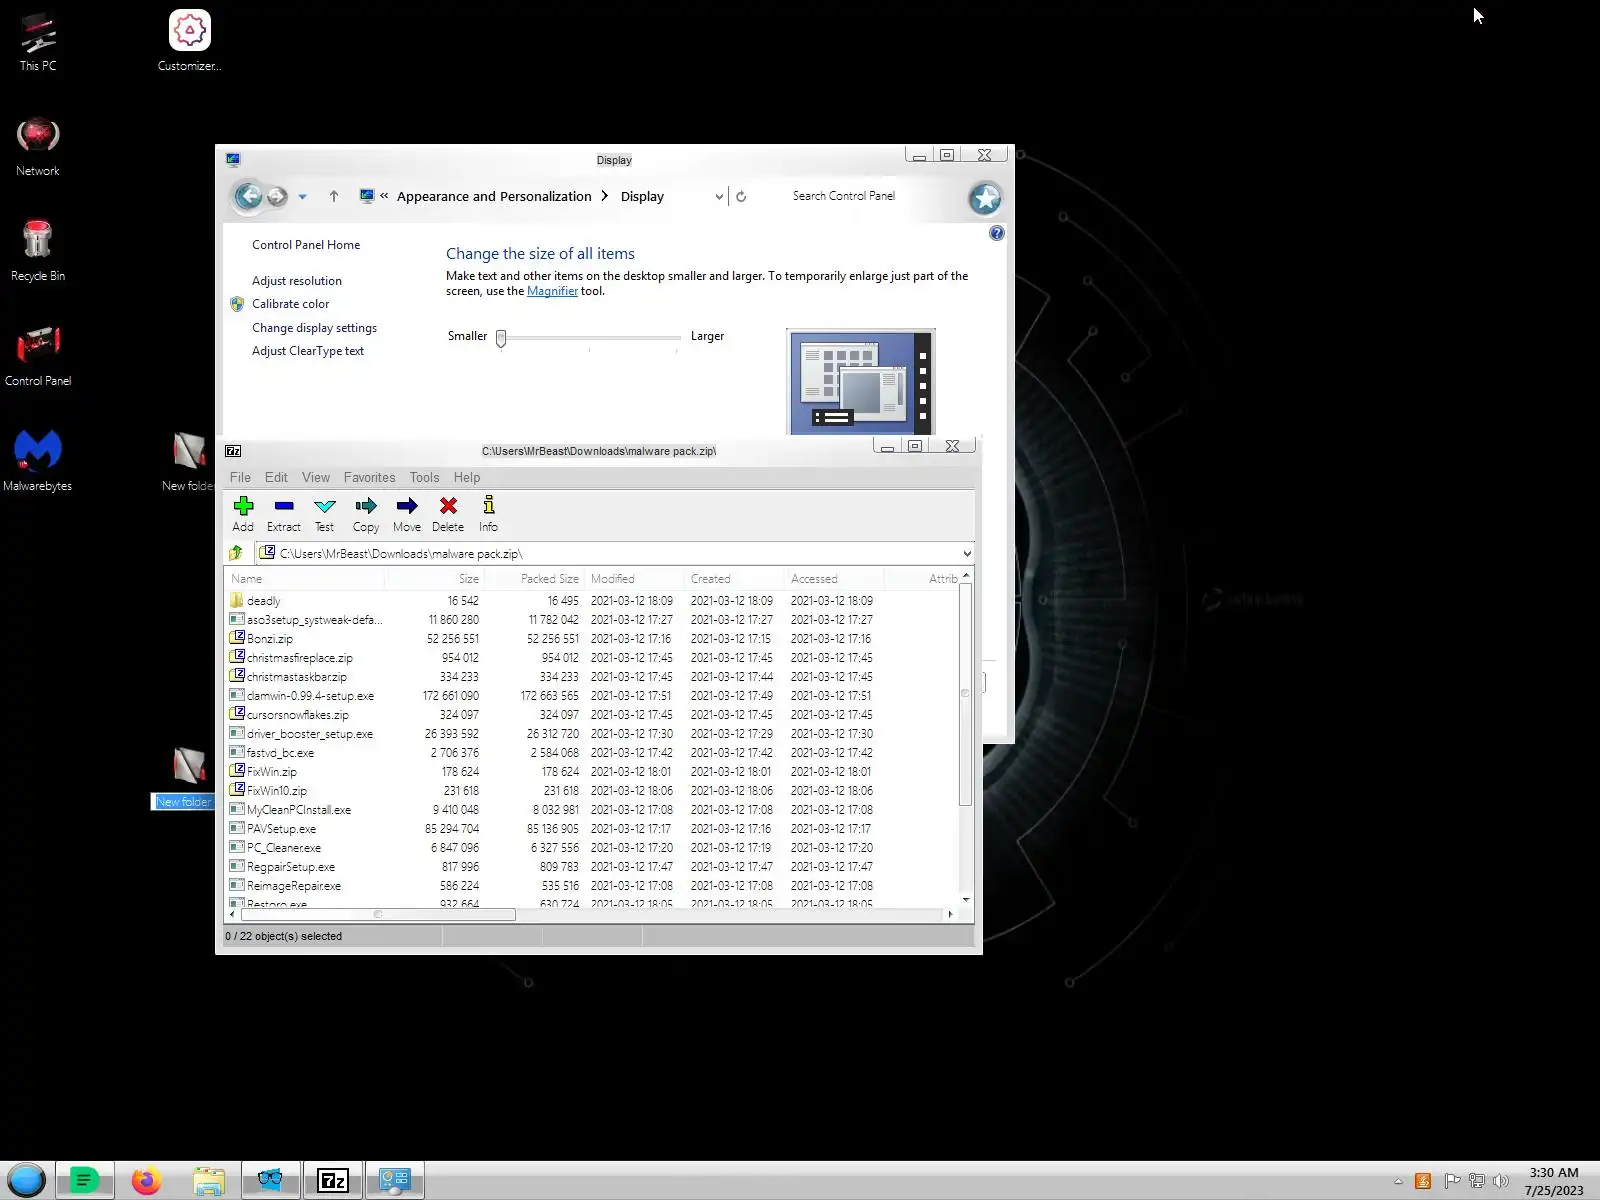This screenshot has width=1600, height=1200.
Task: Click the Calibrate color link
Action: click(290, 304)
